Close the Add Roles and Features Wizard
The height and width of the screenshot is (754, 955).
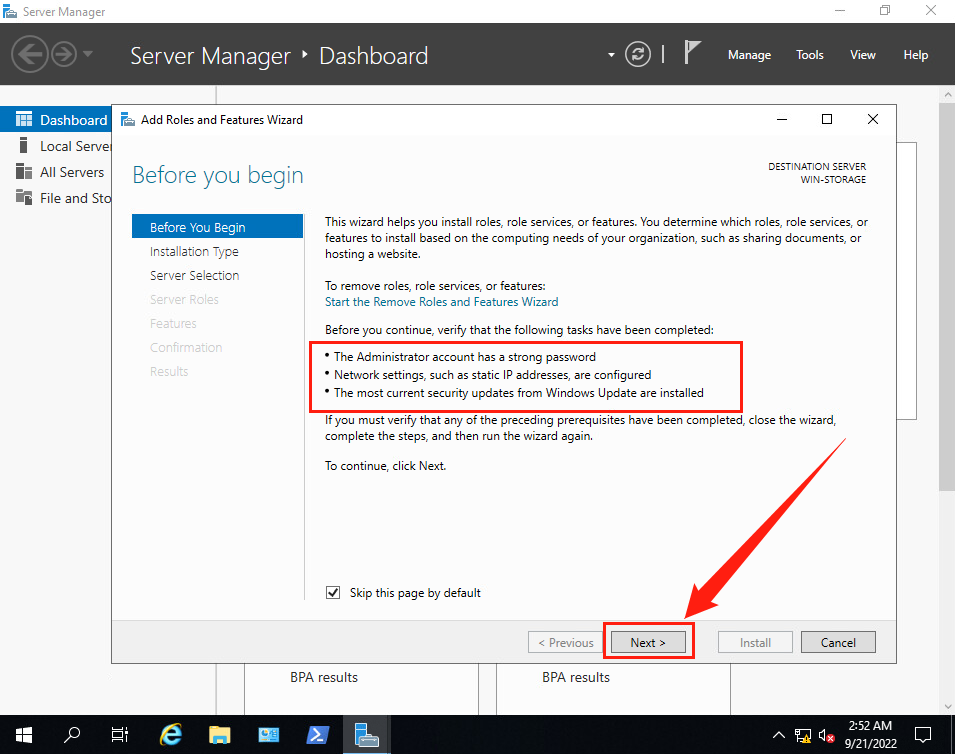click(873, 119)
